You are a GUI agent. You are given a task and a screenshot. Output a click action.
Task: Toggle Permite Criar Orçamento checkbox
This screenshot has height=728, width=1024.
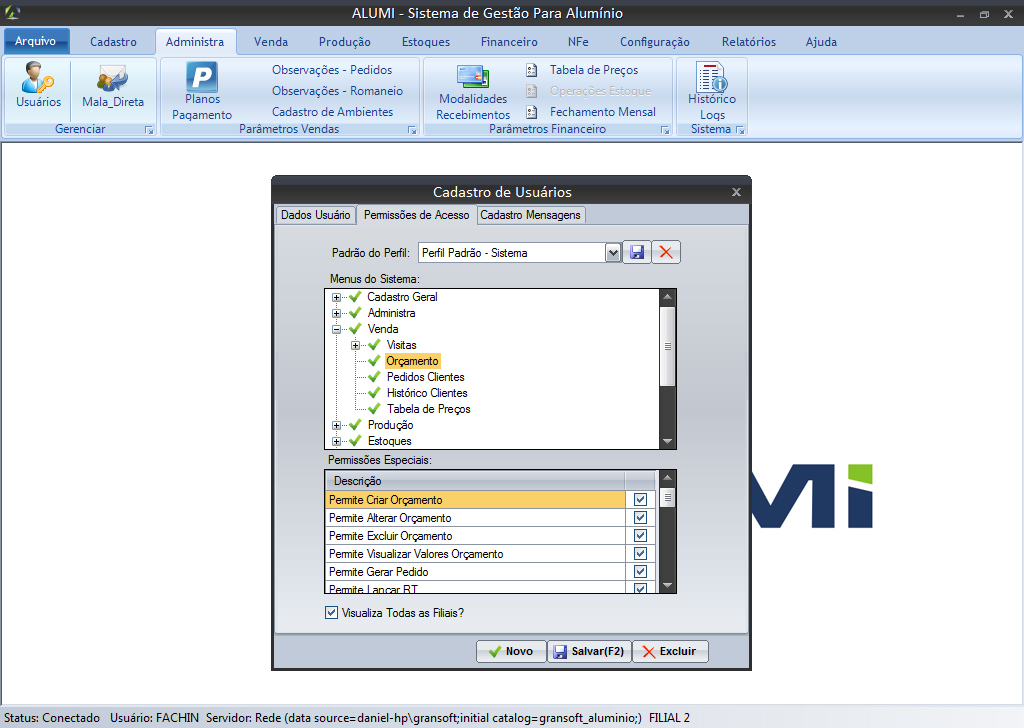click(x=641, y=499)
